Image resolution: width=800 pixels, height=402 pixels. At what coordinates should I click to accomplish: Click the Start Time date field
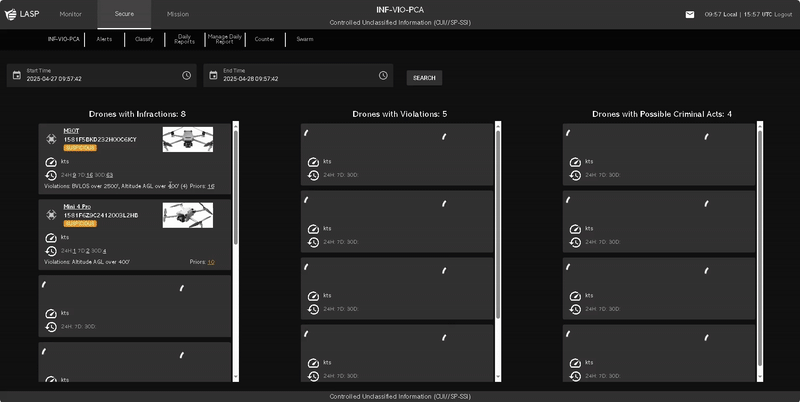102,76
